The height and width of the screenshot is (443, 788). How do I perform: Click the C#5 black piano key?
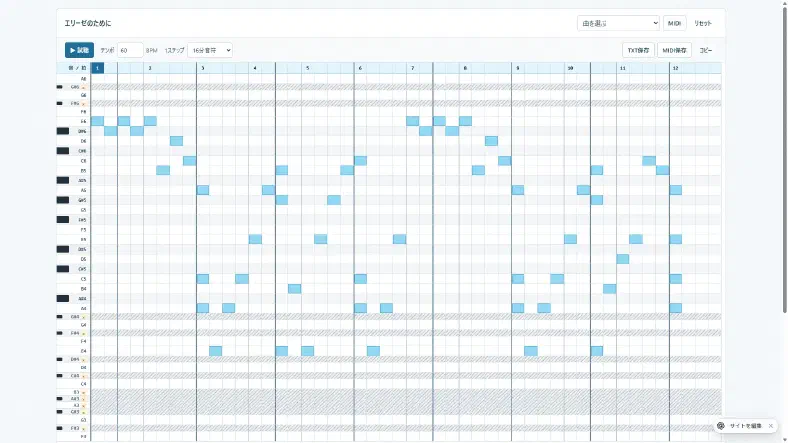click(x=63, y=269)
